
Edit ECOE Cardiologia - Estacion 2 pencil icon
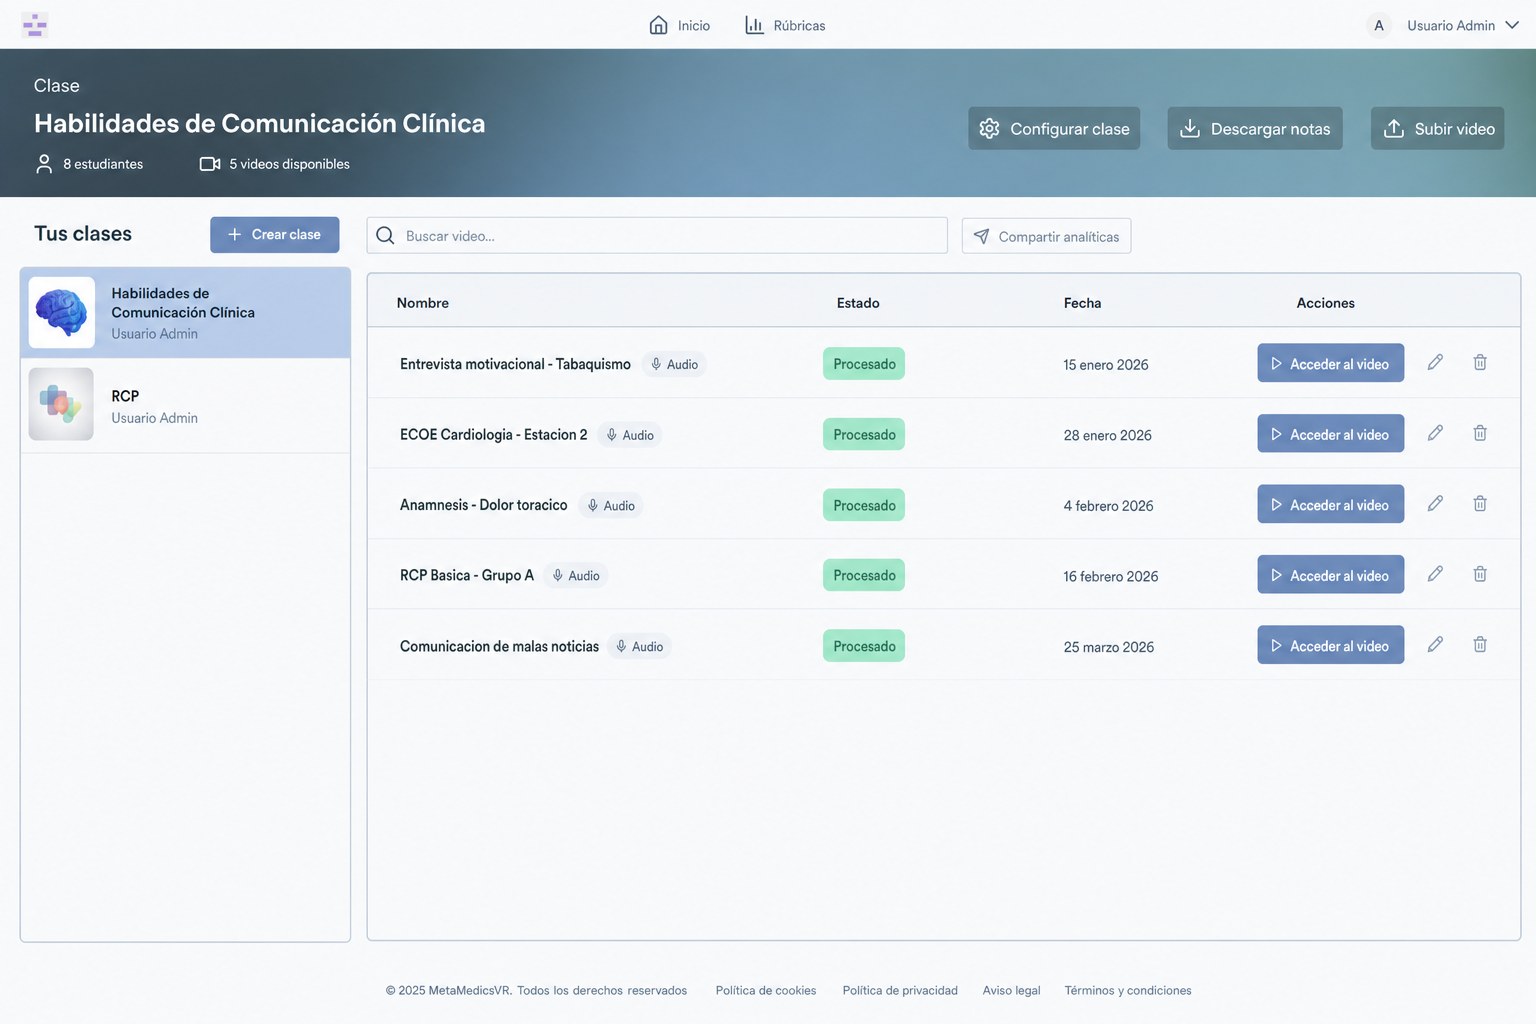click(1435, 433)
